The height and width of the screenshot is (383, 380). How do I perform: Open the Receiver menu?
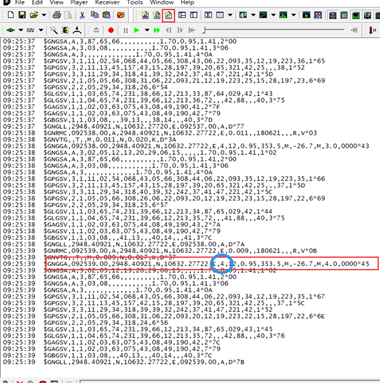tap(107, 2)
